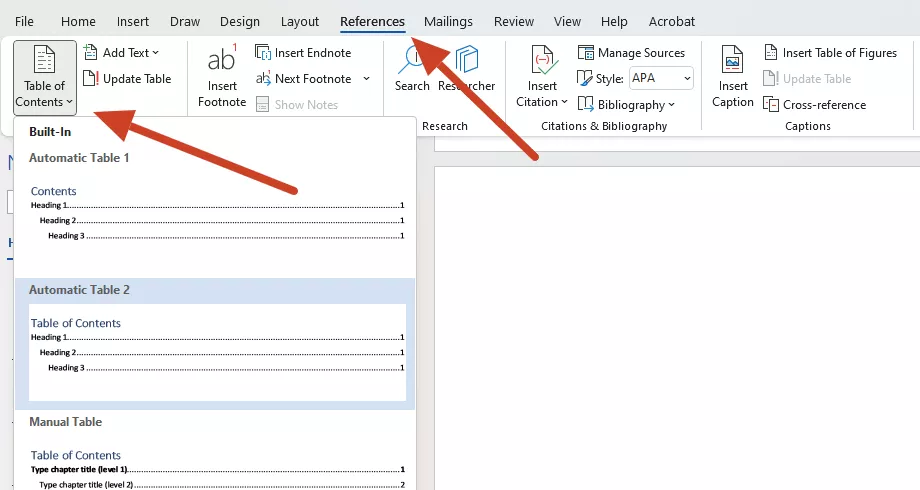Click Update Table beside Add Text
This screenshot has width=920, height=490.
[127, 79]
